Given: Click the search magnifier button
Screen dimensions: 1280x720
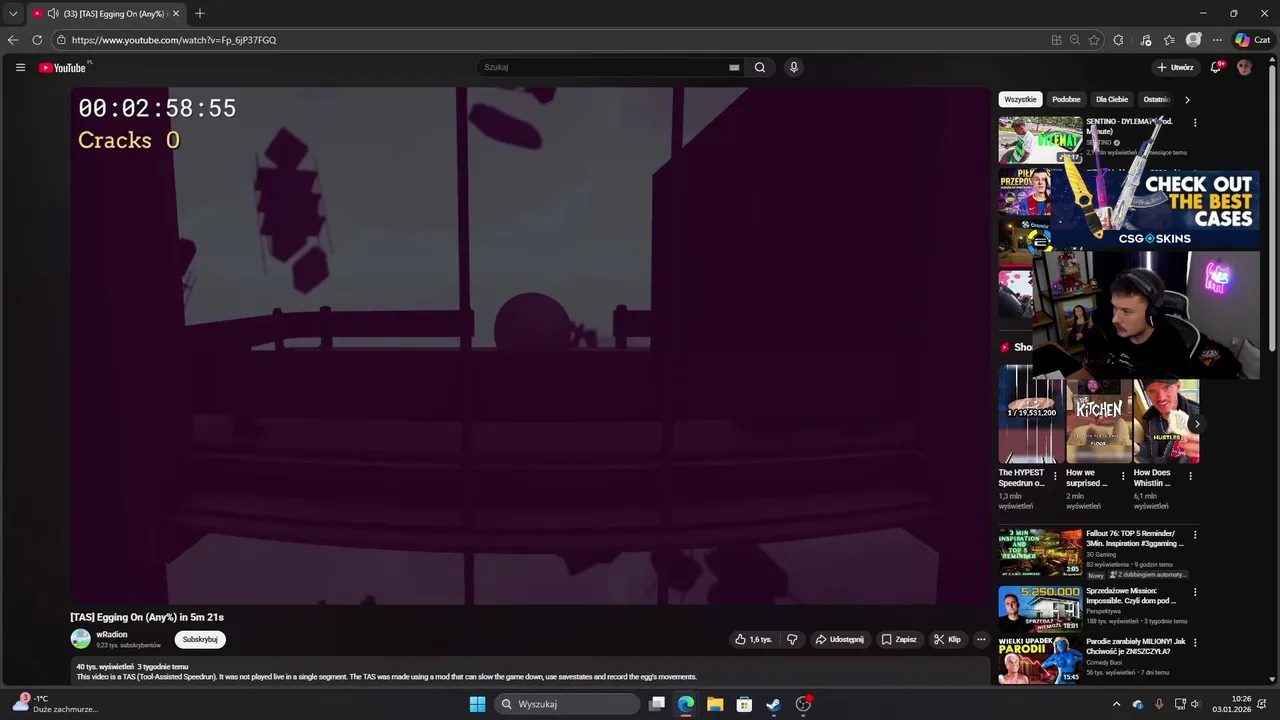Looking at the screenshot, I should (760, 67).
